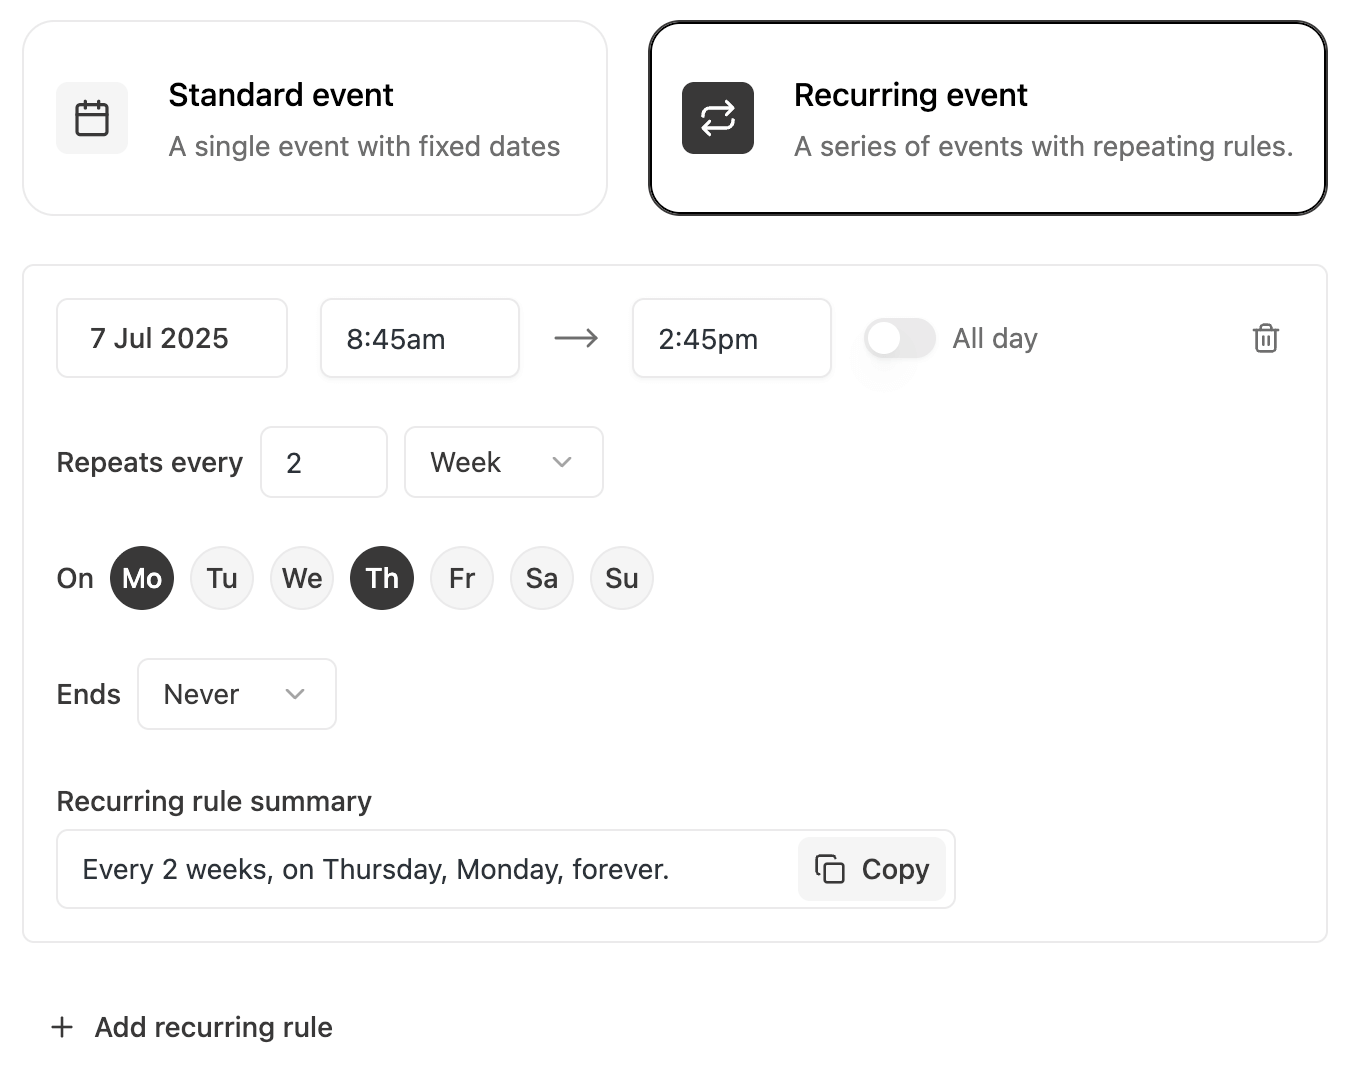
Task: Click the Copy button for the rule summary
Action: click(x=871, y=869)
